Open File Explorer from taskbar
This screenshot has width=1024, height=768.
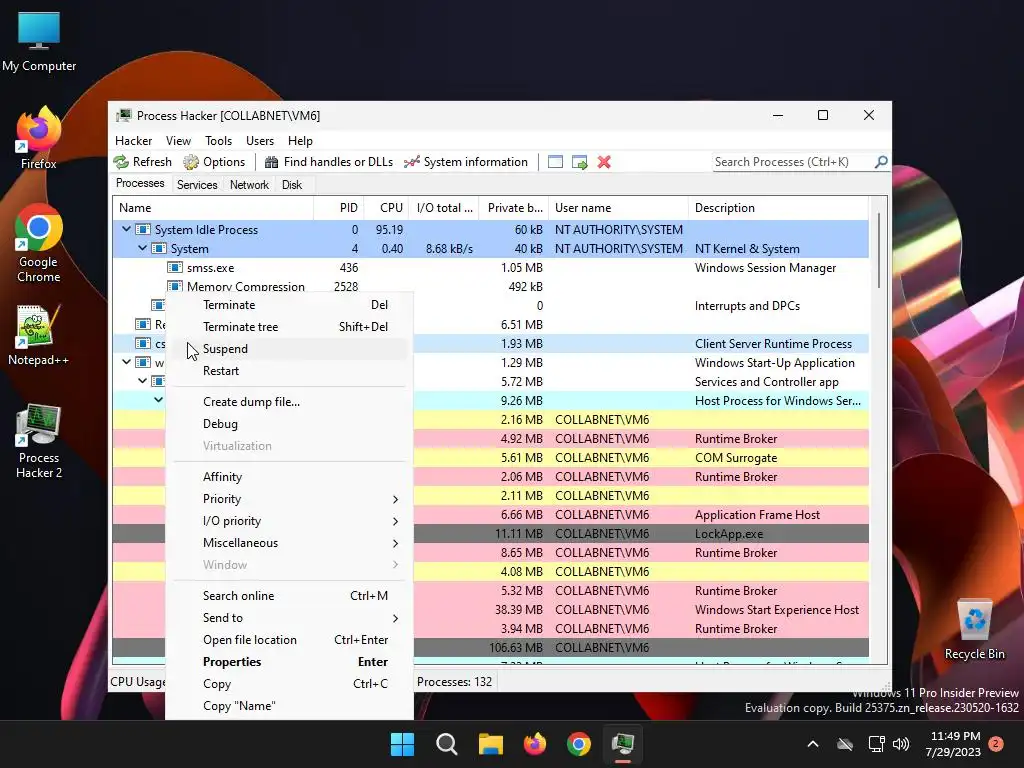[x=490, y=744]
